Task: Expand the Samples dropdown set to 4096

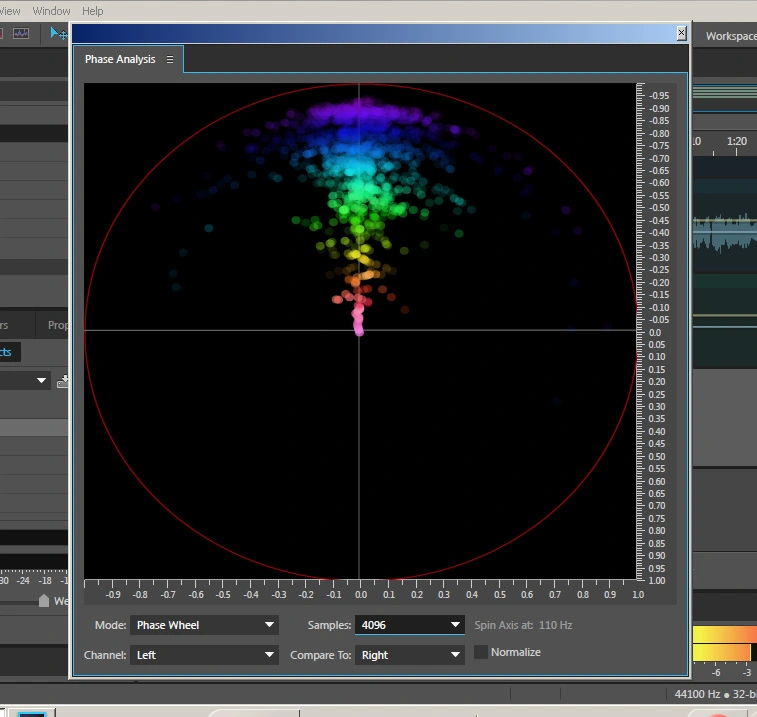Action: (410, 625)
